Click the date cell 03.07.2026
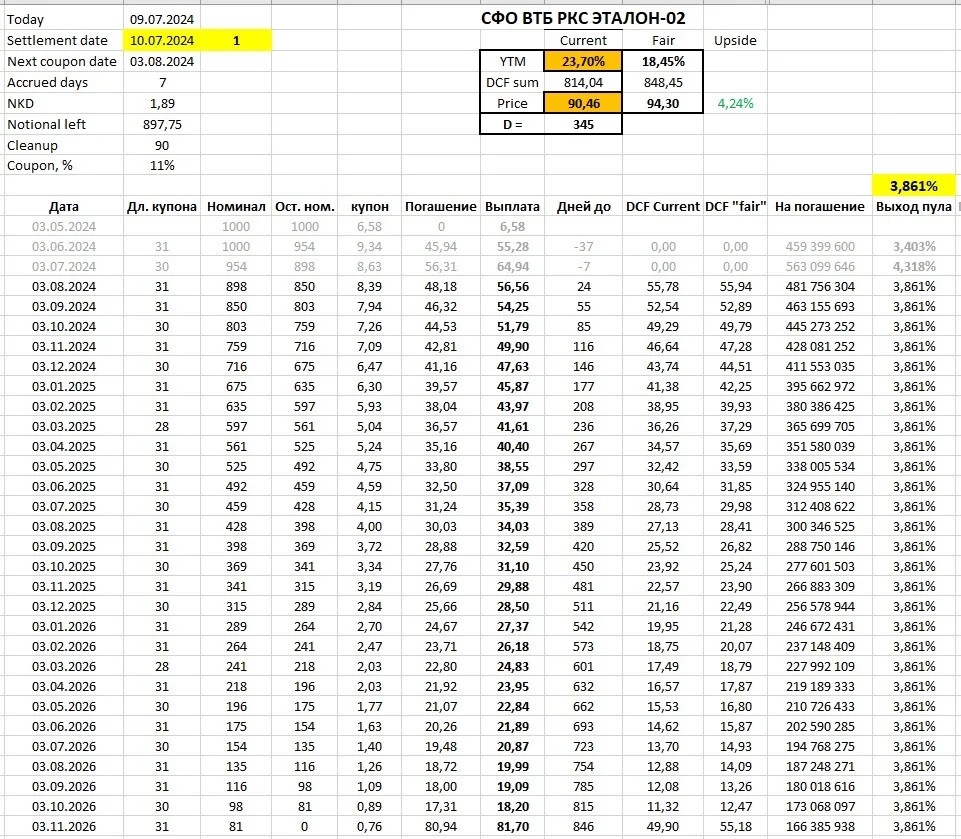961x839 pixels. click(64, 746)
